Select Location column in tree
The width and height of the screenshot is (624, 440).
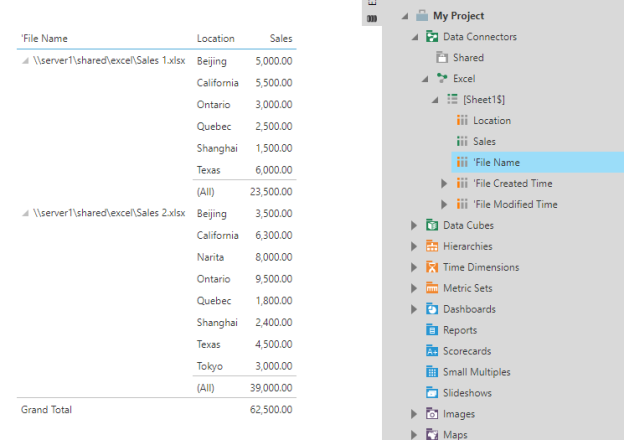point(491,121)
